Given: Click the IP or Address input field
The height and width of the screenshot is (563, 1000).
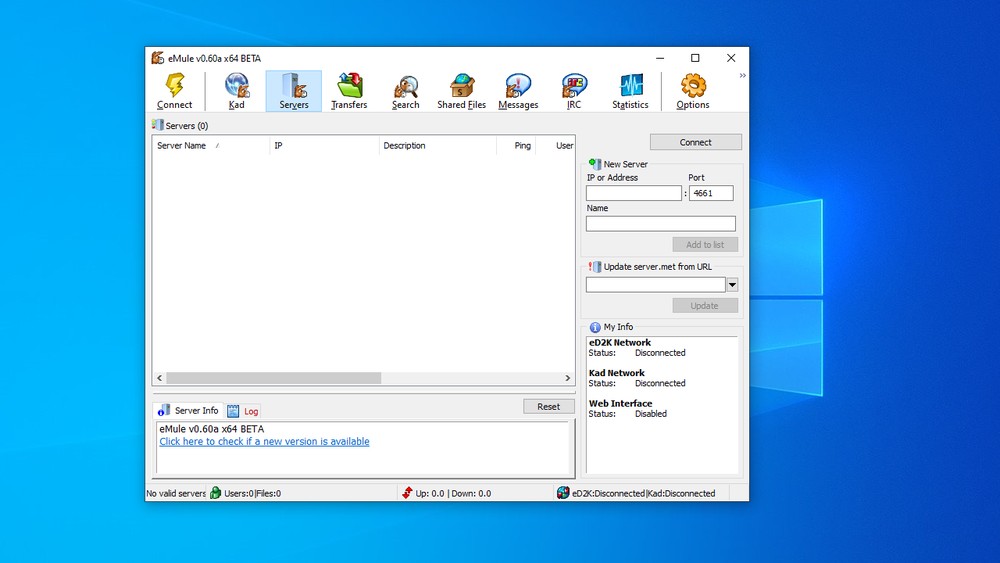Looking at the screenshot, I should (633, 193).
